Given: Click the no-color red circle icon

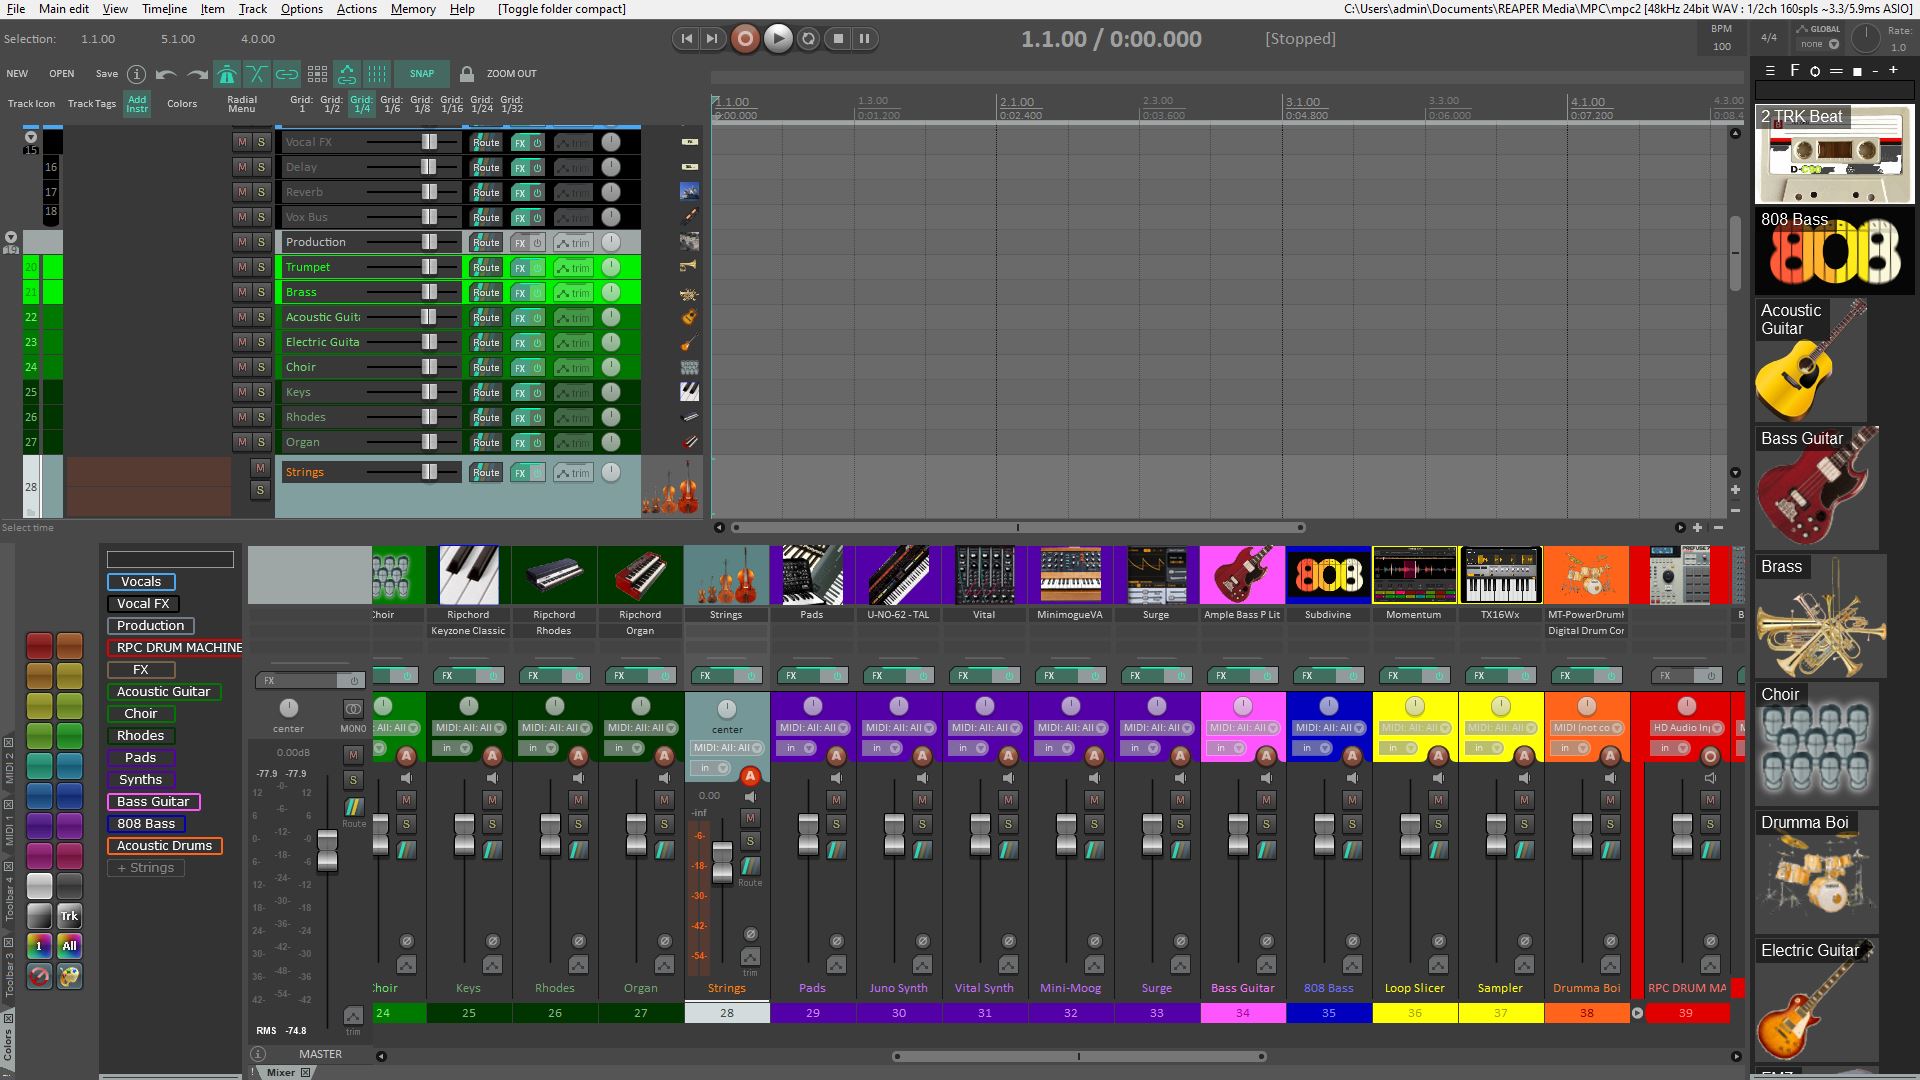Looking at the screenshot, I should coord(39,976).
